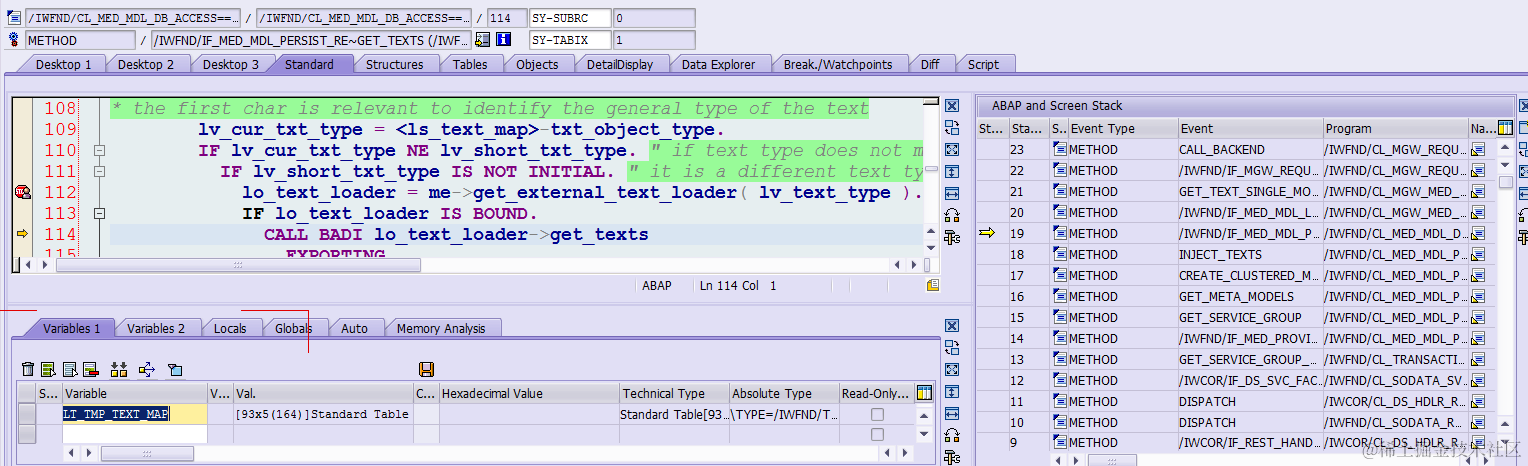Click the value cell [93x5(164)]Standard Table
This screenshot has height=466, width=1528.
pos(322,414)
